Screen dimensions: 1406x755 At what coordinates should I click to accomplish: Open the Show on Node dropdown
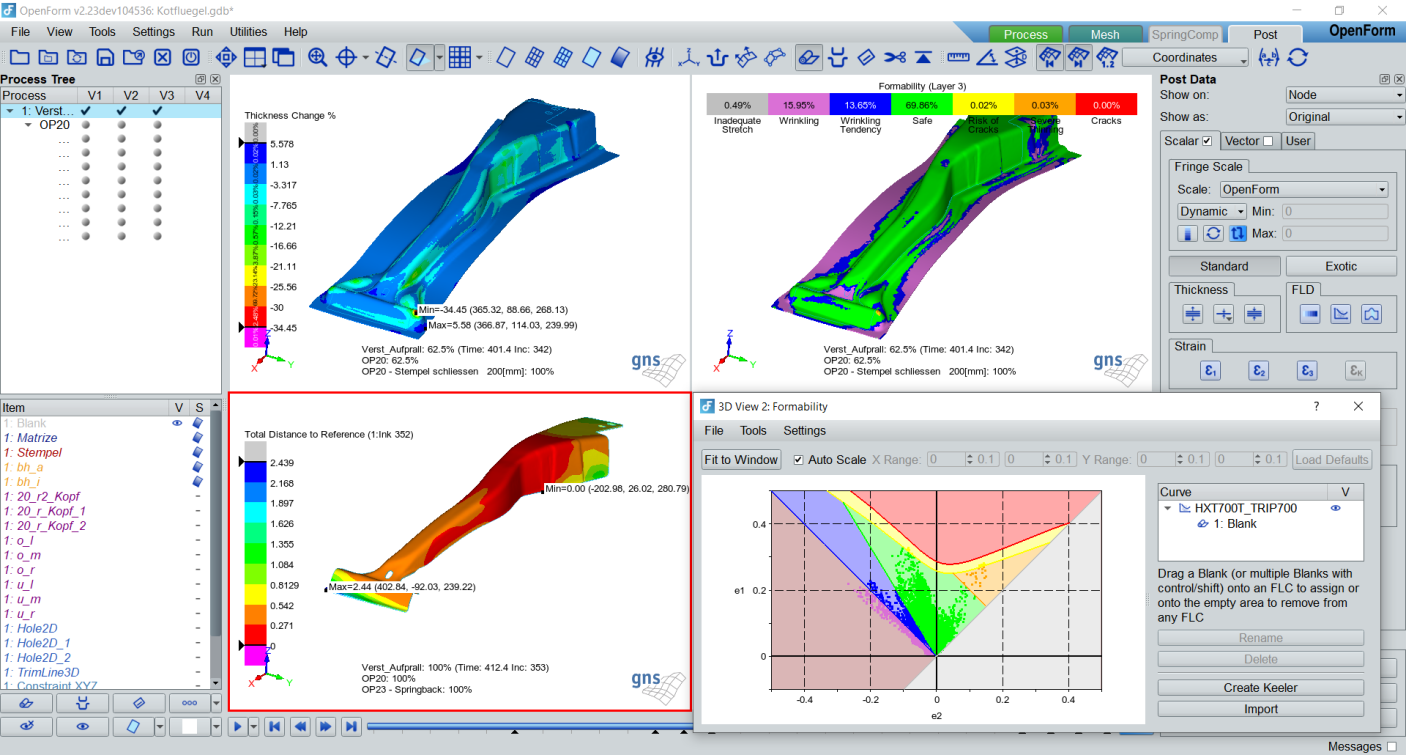click(1345, 95)
